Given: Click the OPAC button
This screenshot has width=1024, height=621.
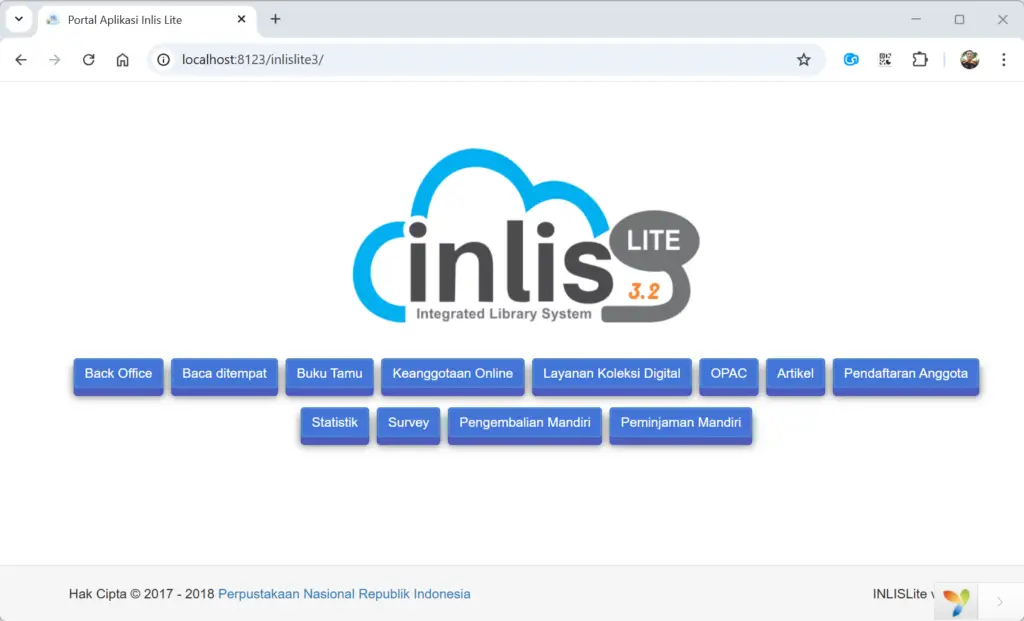Looking at the screenshot, I should 728,374.
